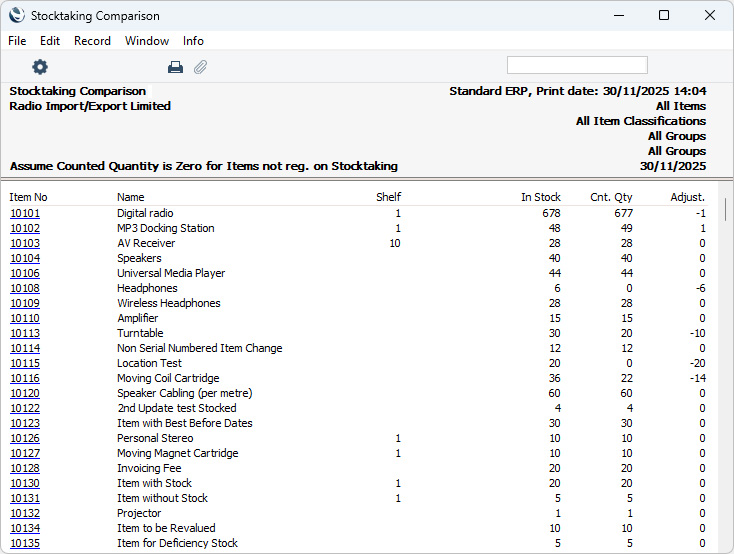Open item 10120 link
Viewport: 734px width, 554px height.
(25, 393)
